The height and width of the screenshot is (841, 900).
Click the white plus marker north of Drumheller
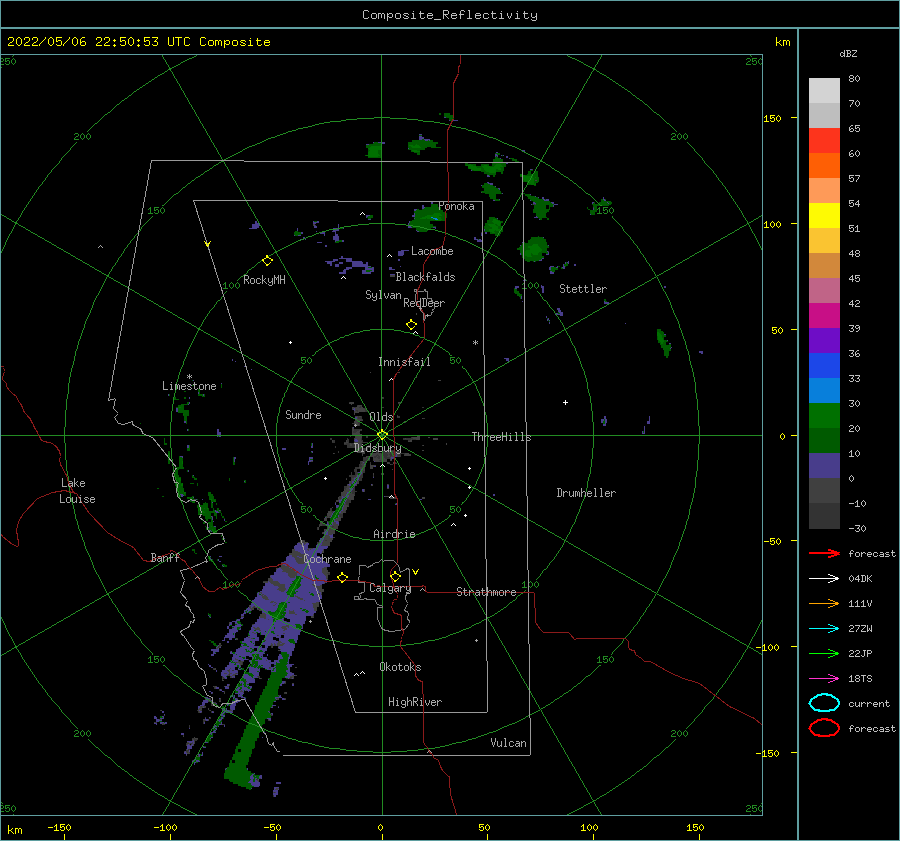click(565, 402)
